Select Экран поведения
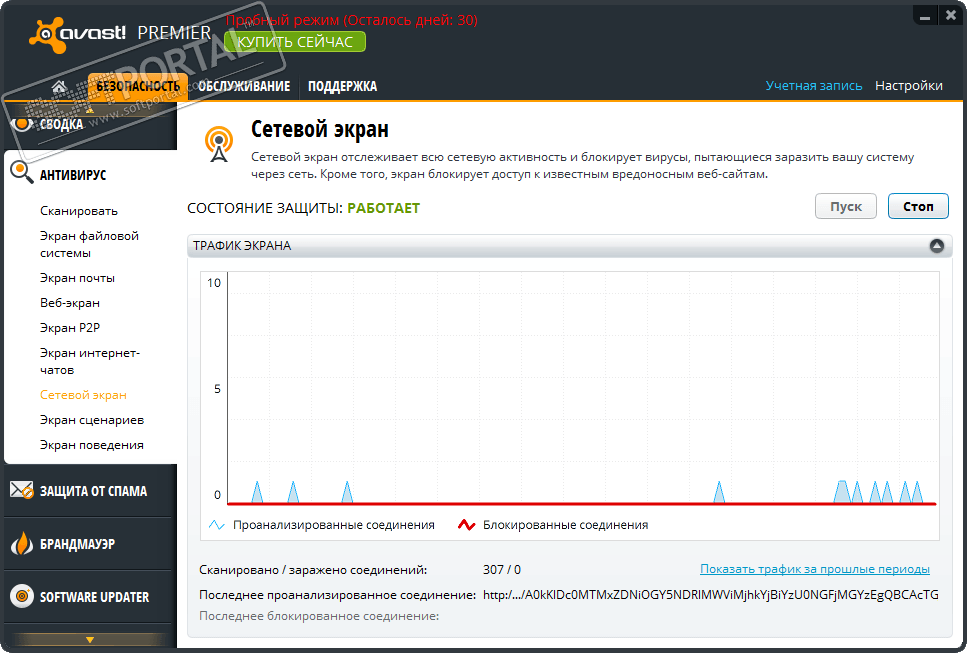This screenshot has width=967, height=653. [x=92, y=445]
